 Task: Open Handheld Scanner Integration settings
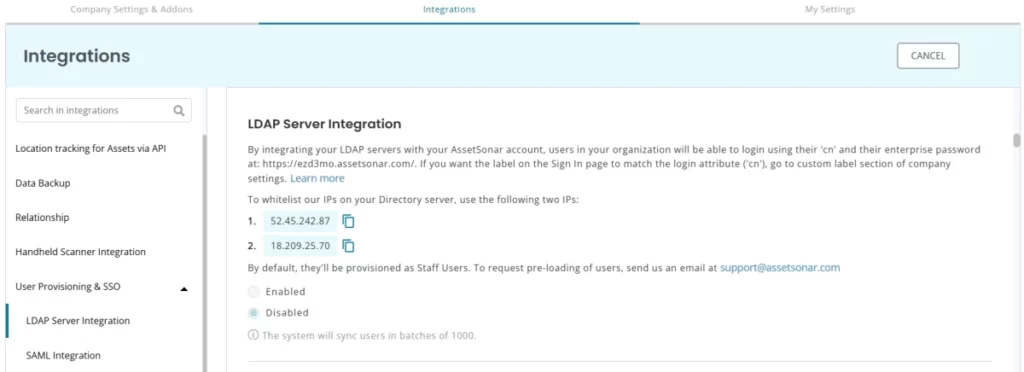[x=80, y=252]
